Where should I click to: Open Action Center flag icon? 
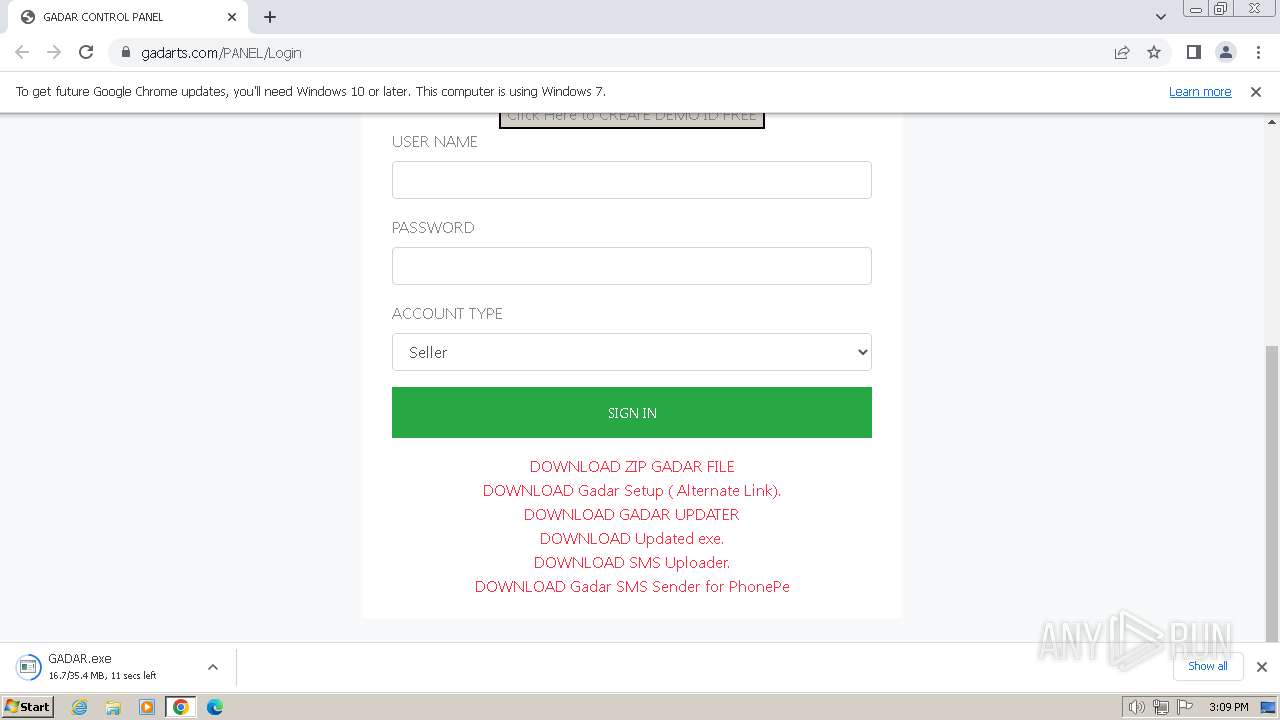[x=1185, y=707]
